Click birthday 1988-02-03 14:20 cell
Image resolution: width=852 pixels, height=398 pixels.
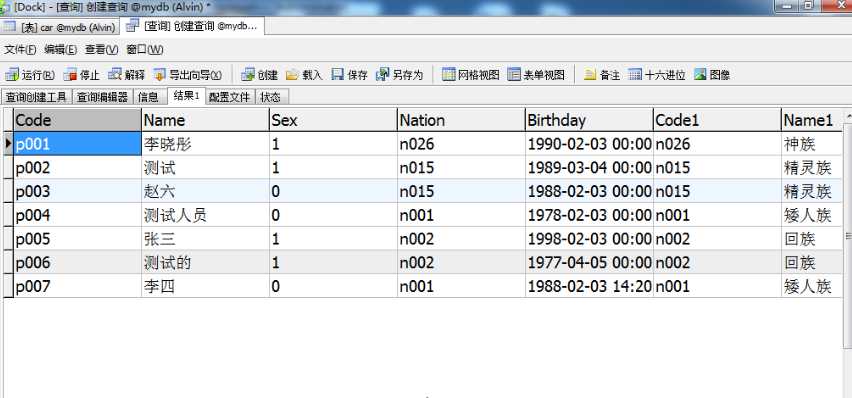tap(589, 286)
